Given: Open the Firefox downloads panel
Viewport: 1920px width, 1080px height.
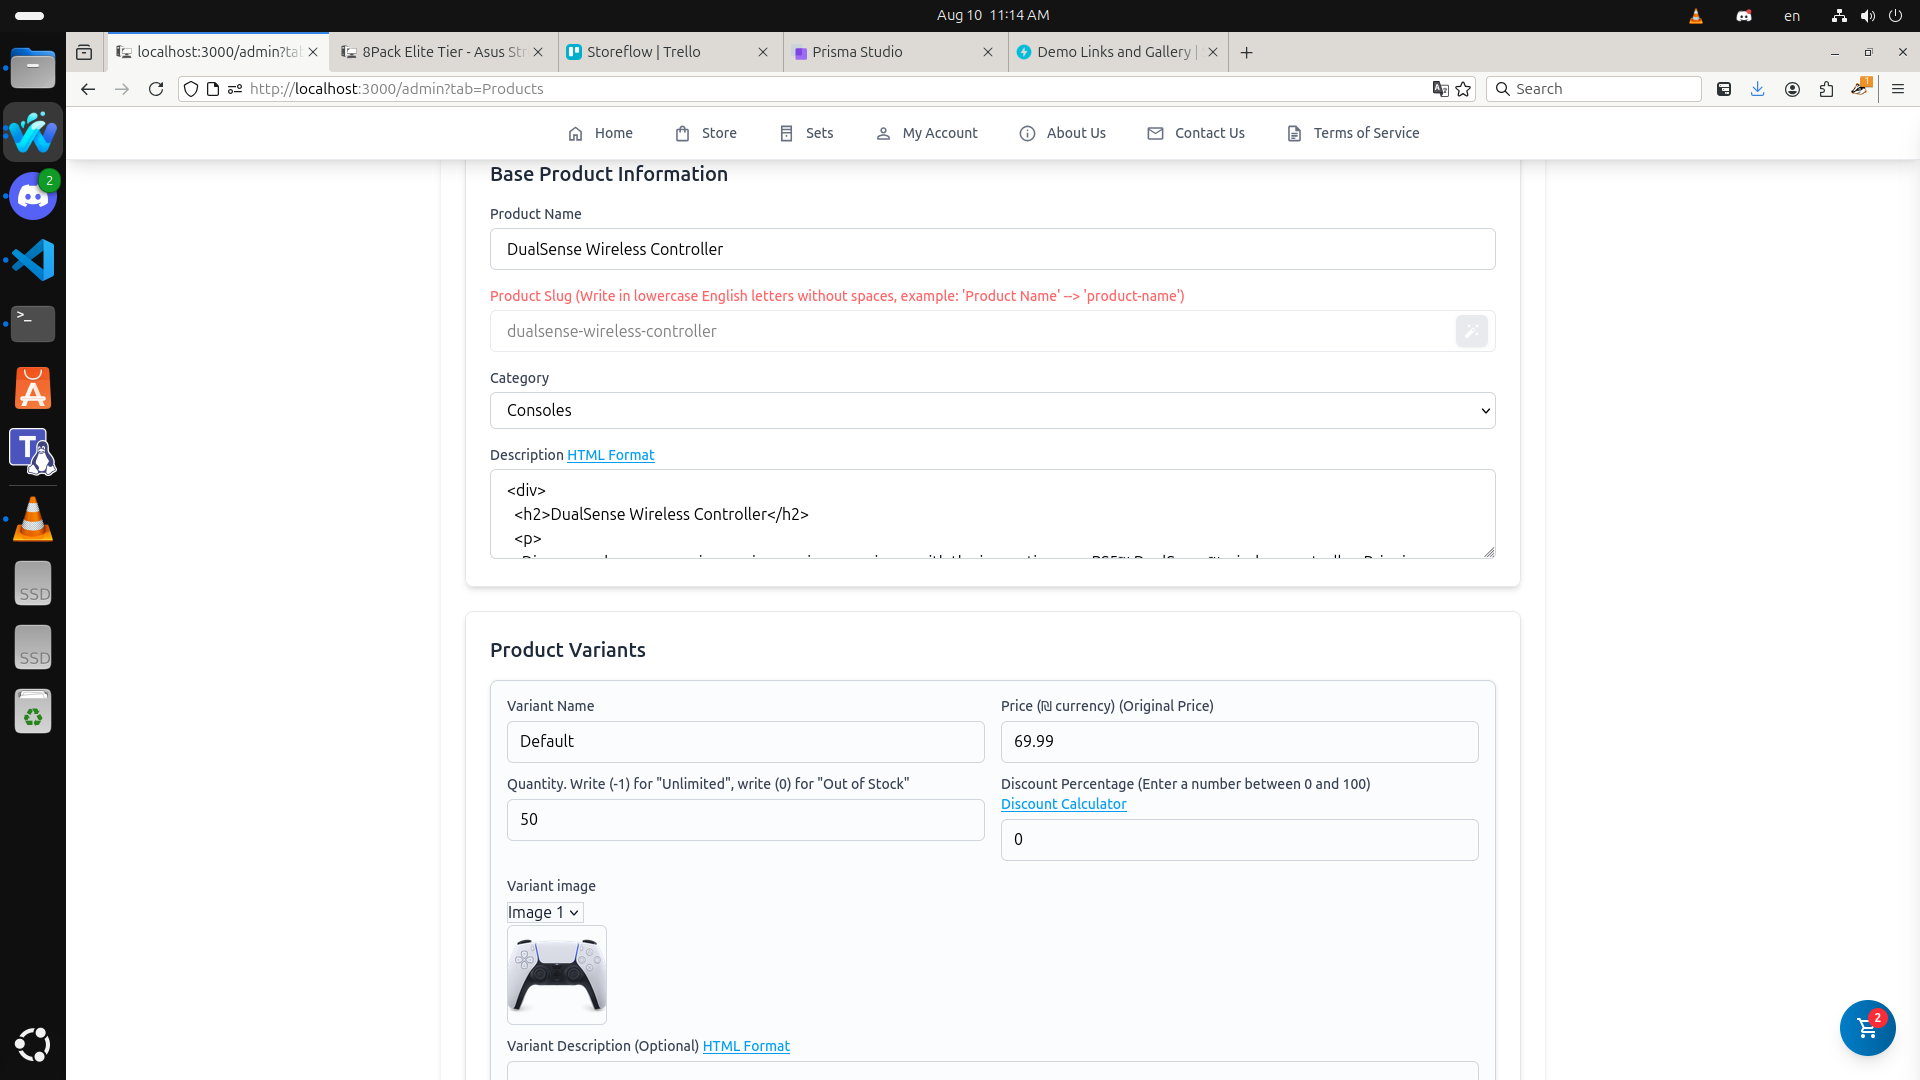Looking at the screenshot, I should [1758, 89].
